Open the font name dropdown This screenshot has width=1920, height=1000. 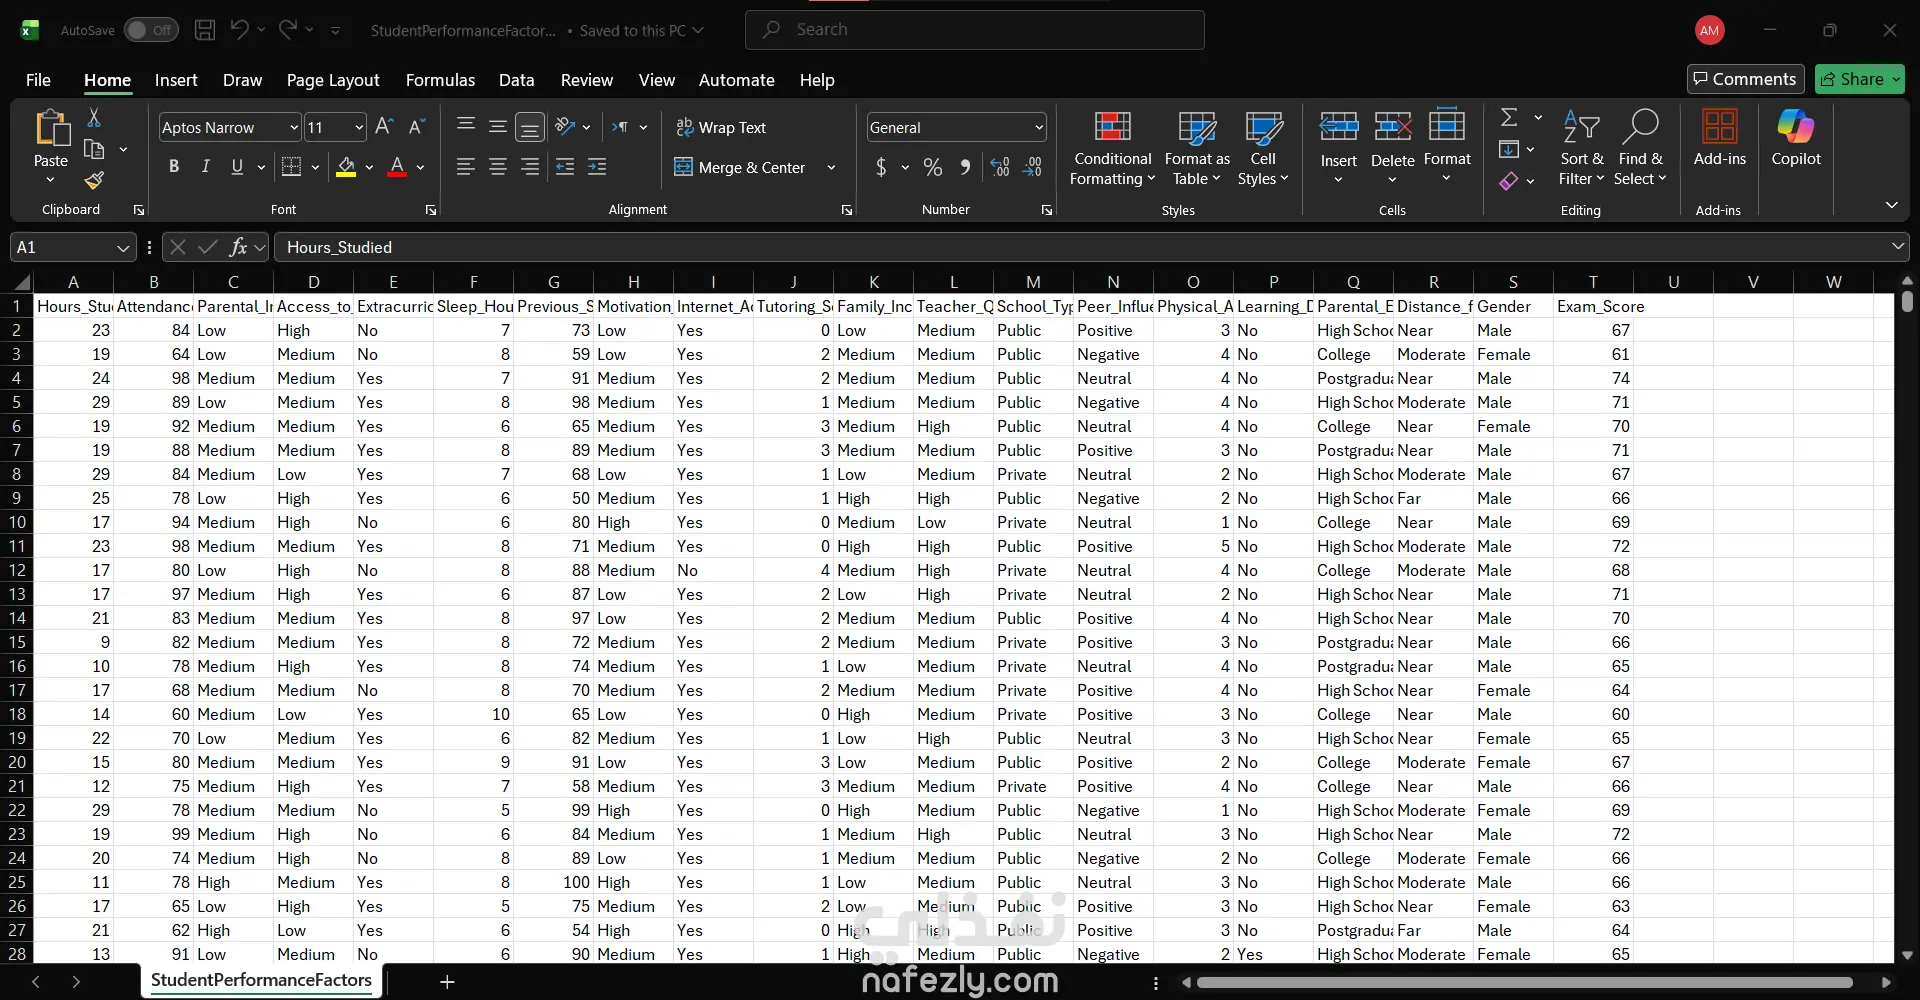point(294,128)
